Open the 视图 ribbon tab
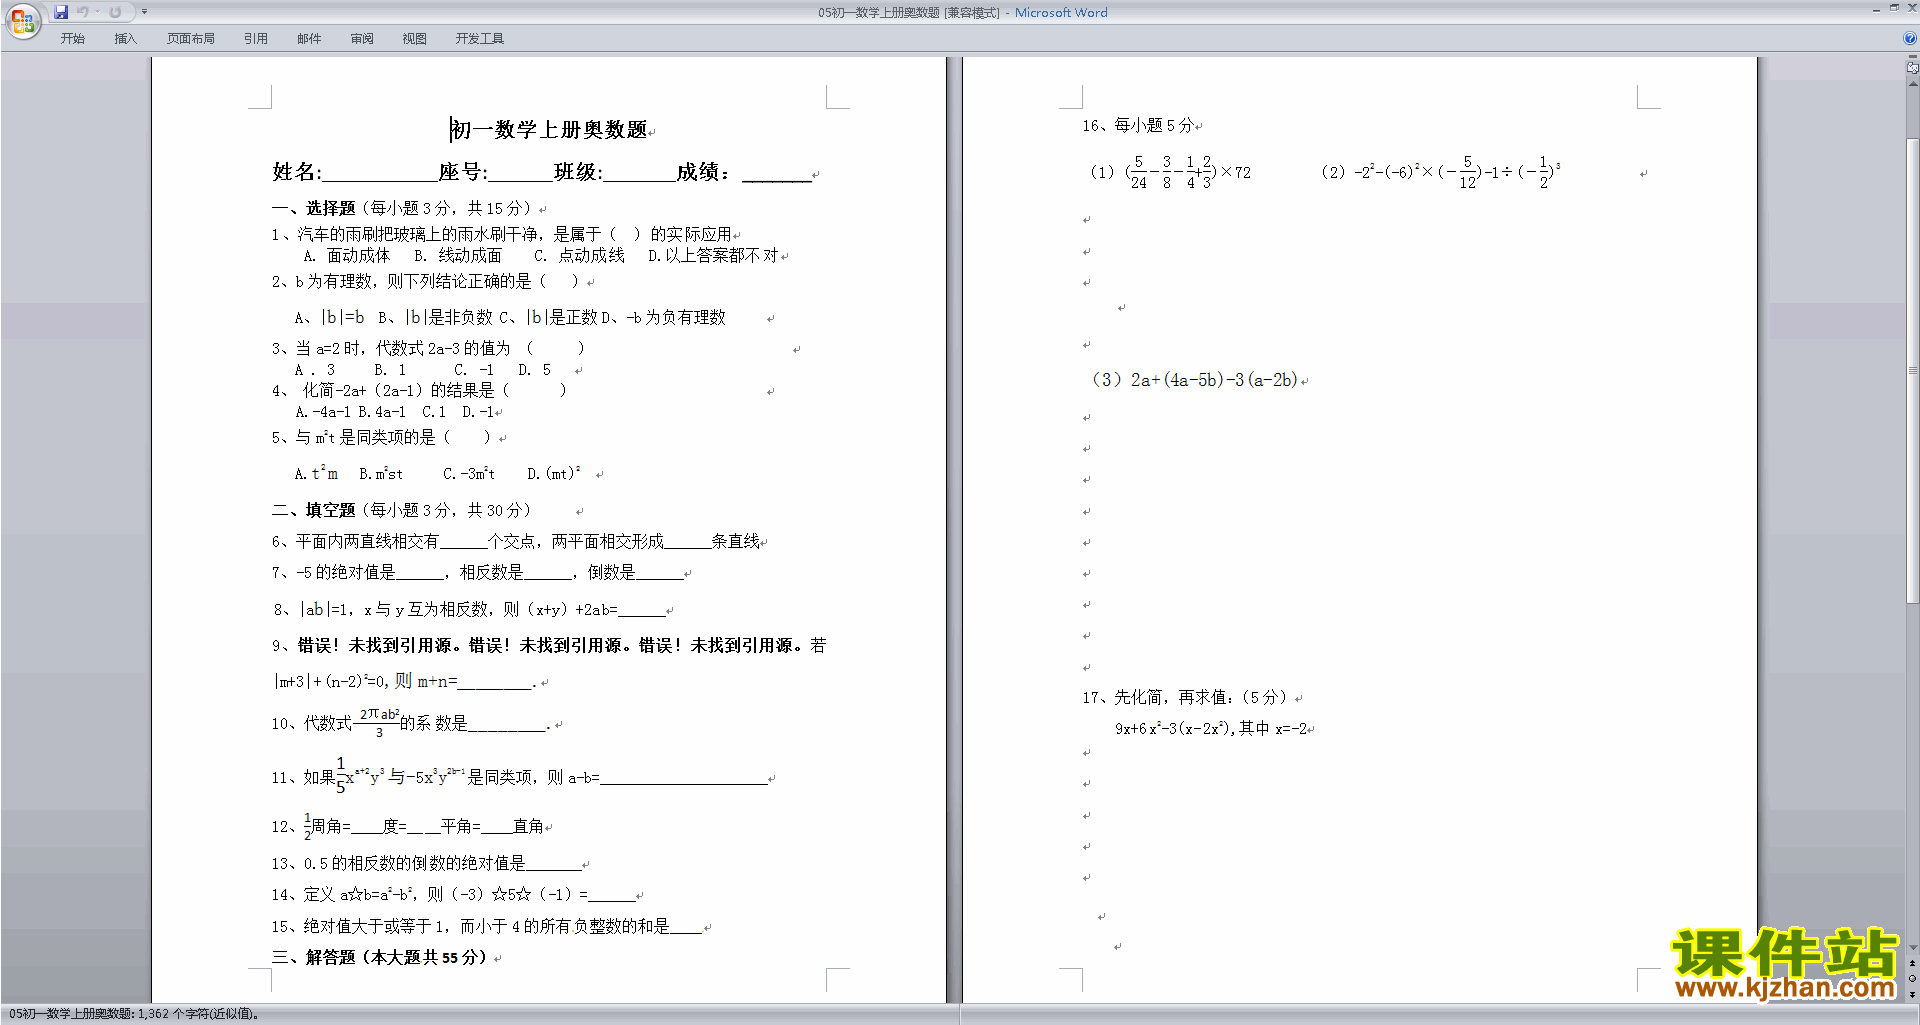 click(415, 39)
